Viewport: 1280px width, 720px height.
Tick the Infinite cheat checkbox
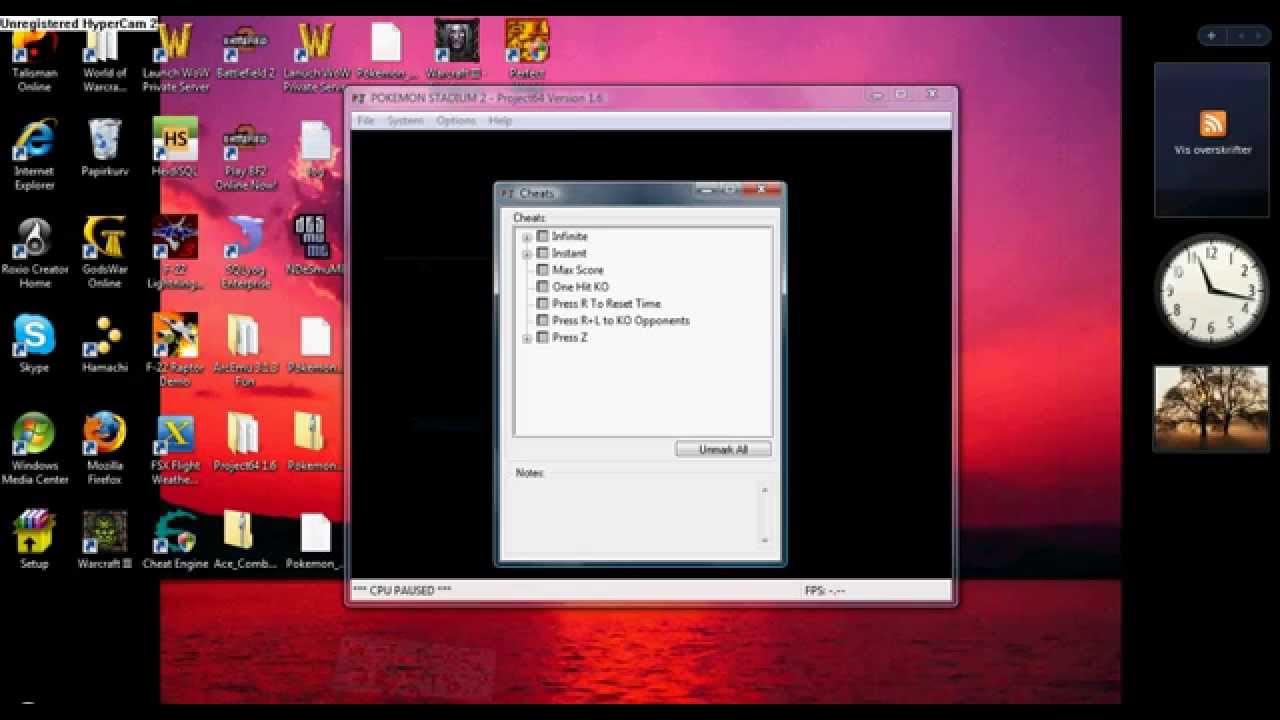(543, 236)
